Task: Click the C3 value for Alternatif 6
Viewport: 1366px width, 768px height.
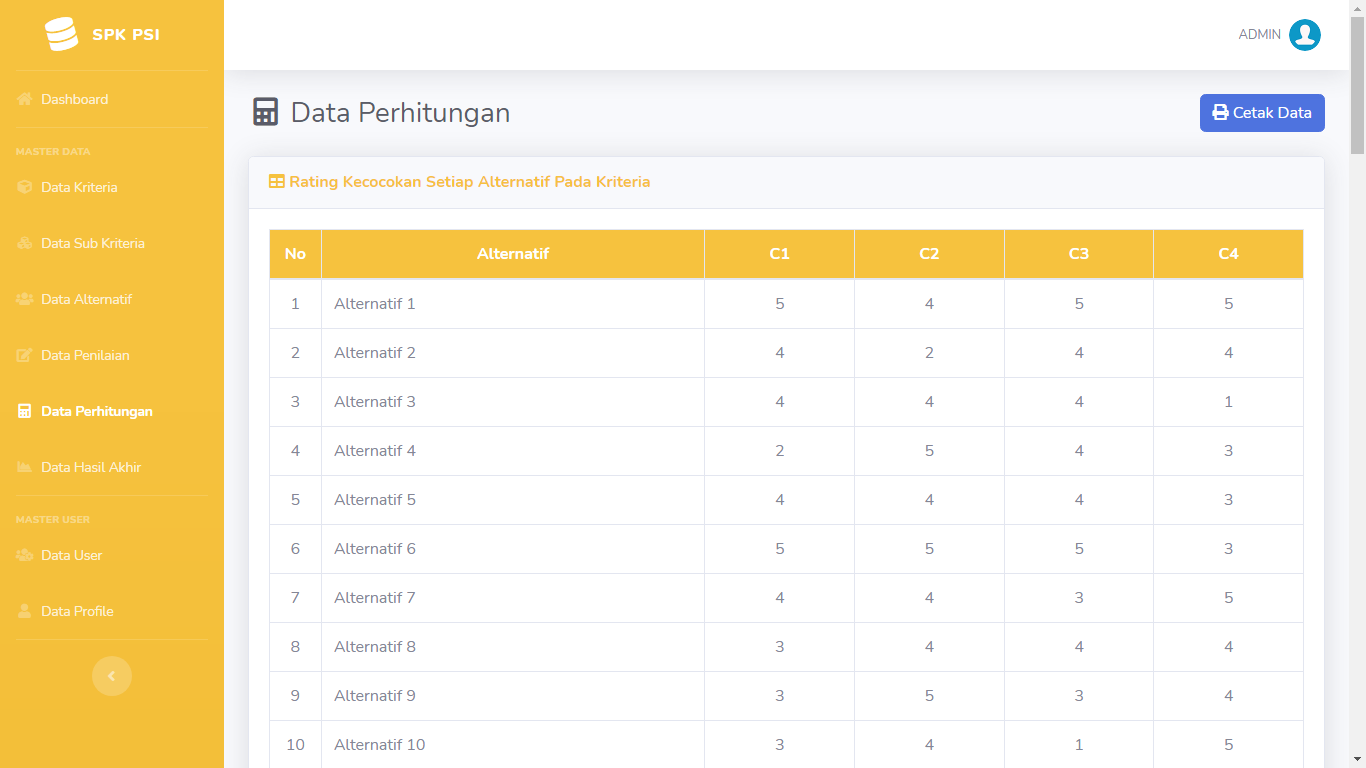Action: point(1079,549)
